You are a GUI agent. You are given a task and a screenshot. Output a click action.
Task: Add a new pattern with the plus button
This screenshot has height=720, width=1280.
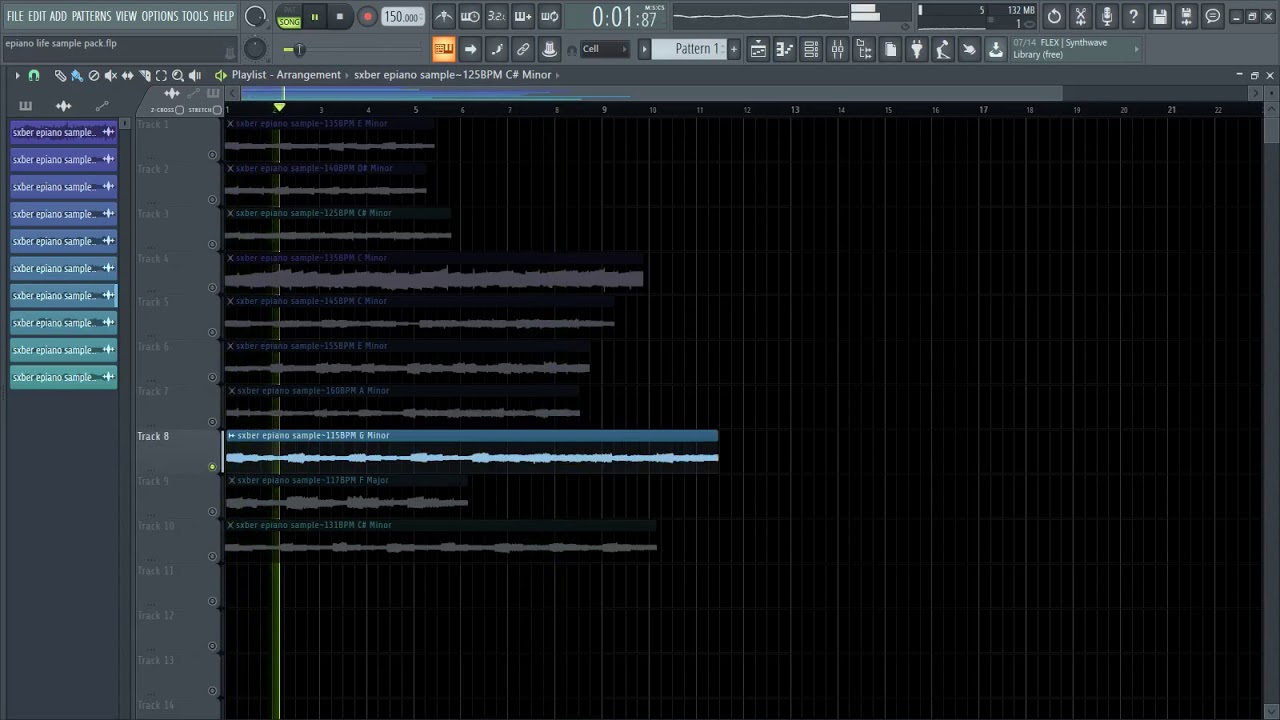[x=733, y=49]
